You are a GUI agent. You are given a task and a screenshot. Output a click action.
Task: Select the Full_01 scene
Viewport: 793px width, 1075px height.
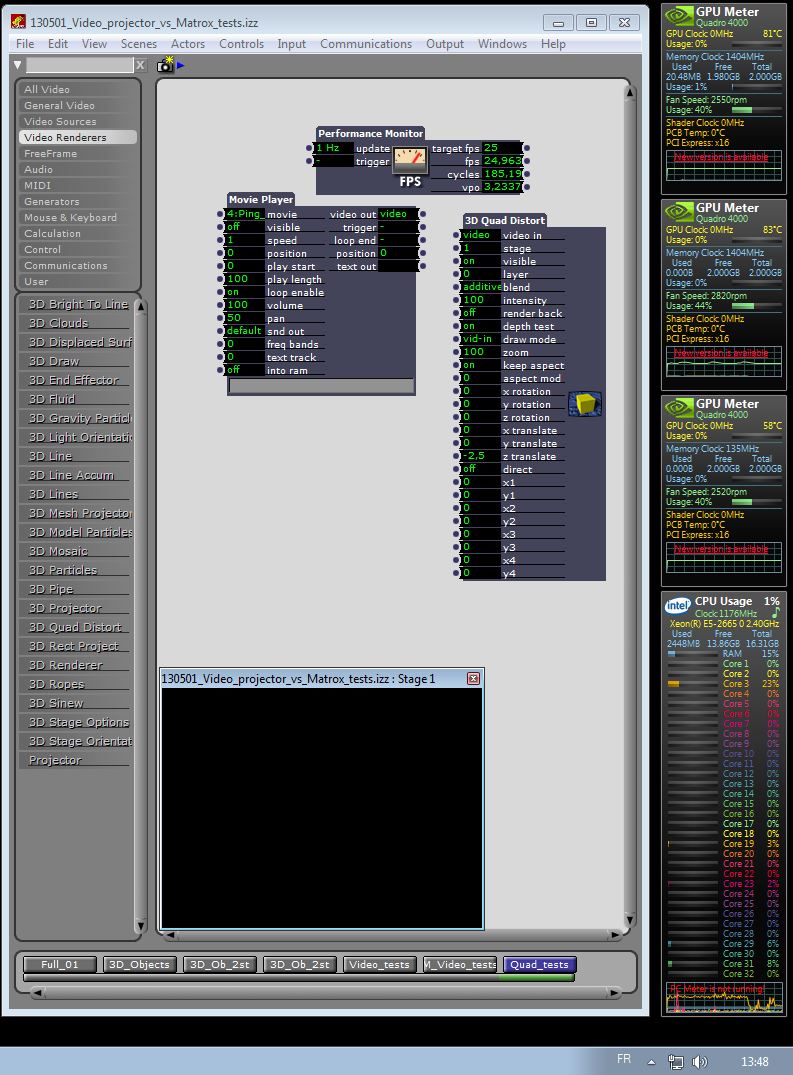[x=60, y=965]
